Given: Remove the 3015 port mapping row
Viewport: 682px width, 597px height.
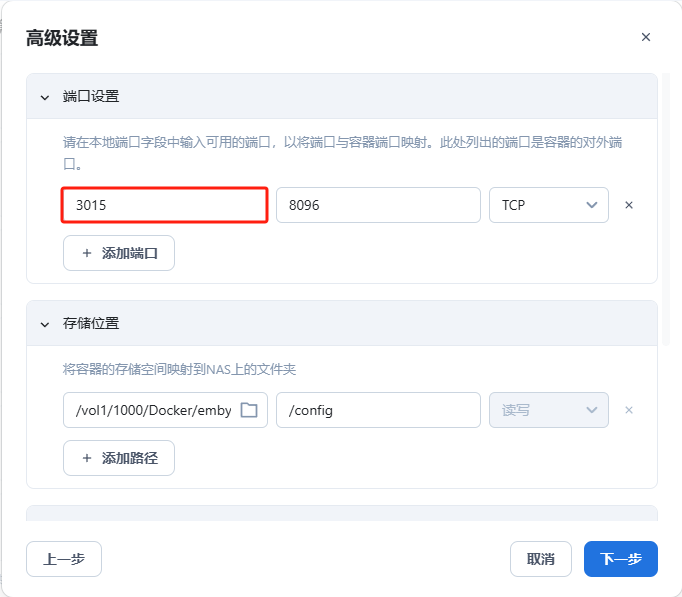Looking at the screenshot, I should click(x=629, y=205).
